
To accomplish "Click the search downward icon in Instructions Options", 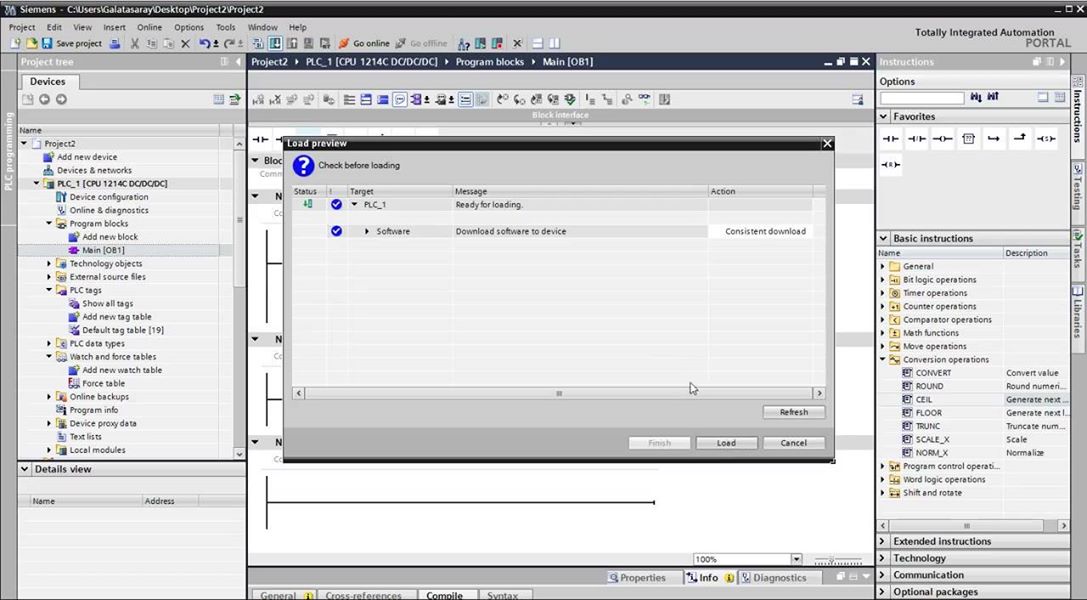I will pos(976,98).
